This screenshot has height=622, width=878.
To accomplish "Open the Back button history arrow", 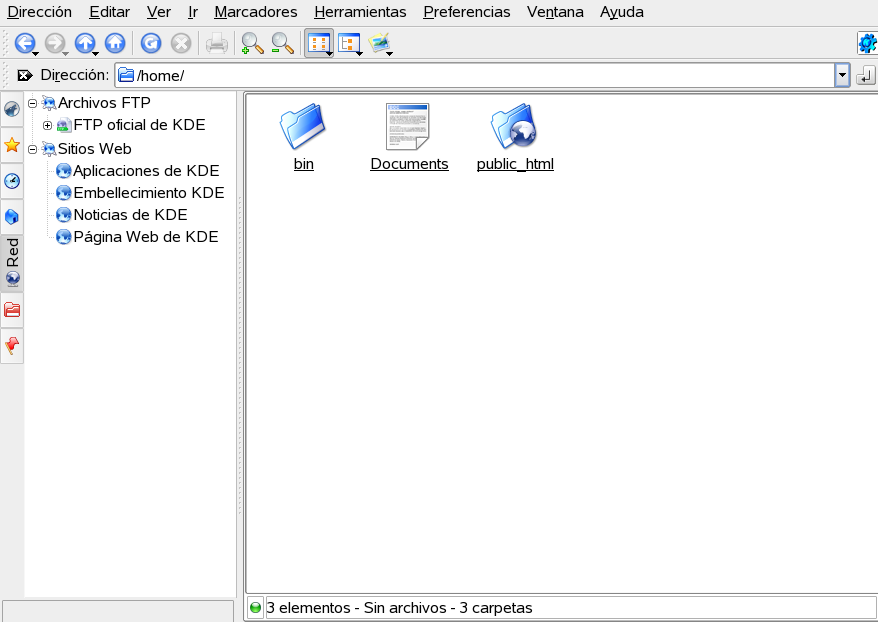I will 36,54.
